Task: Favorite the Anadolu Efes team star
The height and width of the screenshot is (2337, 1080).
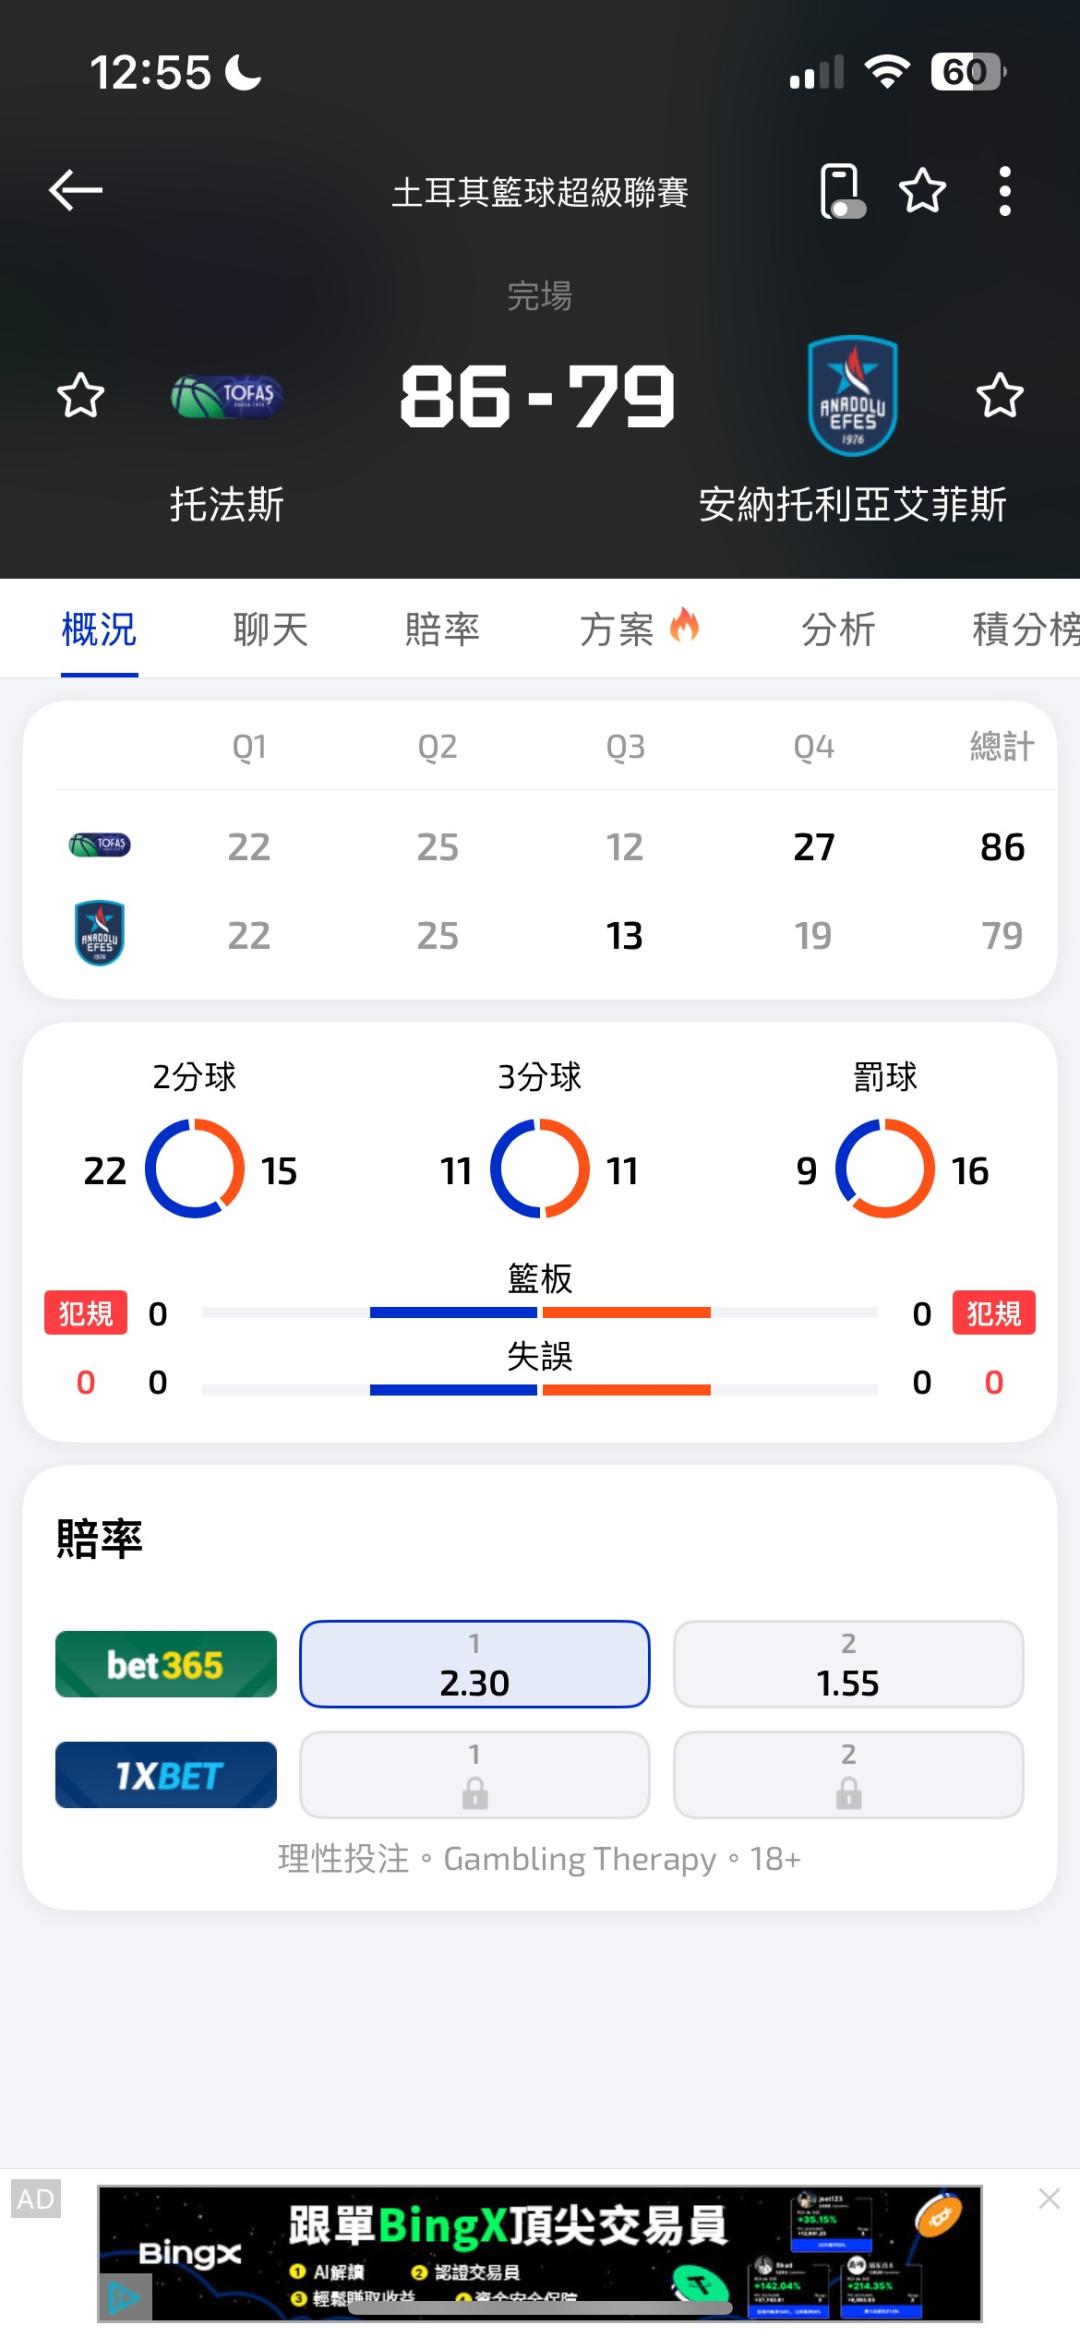Action: (x=999, y=396)
